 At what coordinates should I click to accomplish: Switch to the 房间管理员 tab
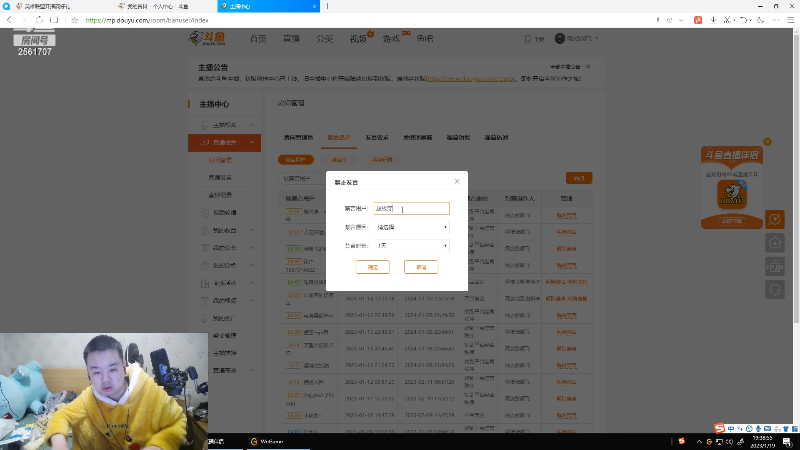click(298, 137)
